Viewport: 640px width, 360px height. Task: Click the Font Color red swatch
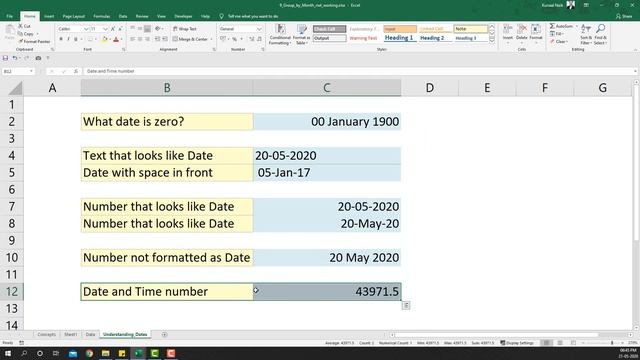[116, 39]
